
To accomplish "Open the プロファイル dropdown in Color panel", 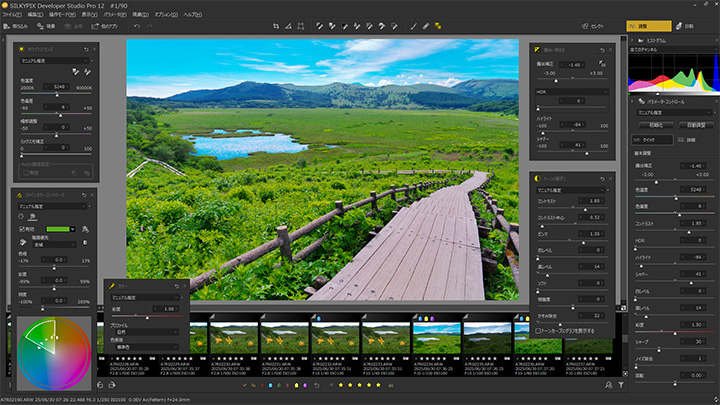I will click(x=147, y=334).
